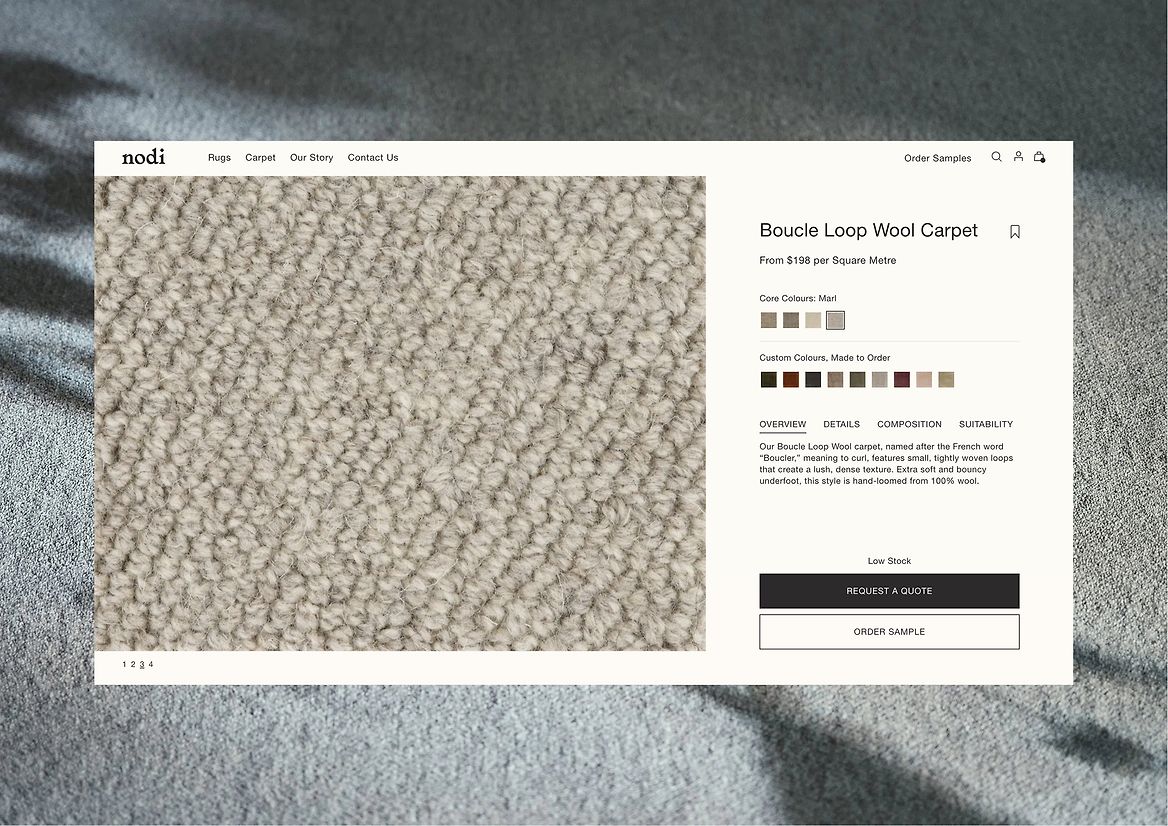
Task: Go to image page 4
Action: click(x=150, y=664)
